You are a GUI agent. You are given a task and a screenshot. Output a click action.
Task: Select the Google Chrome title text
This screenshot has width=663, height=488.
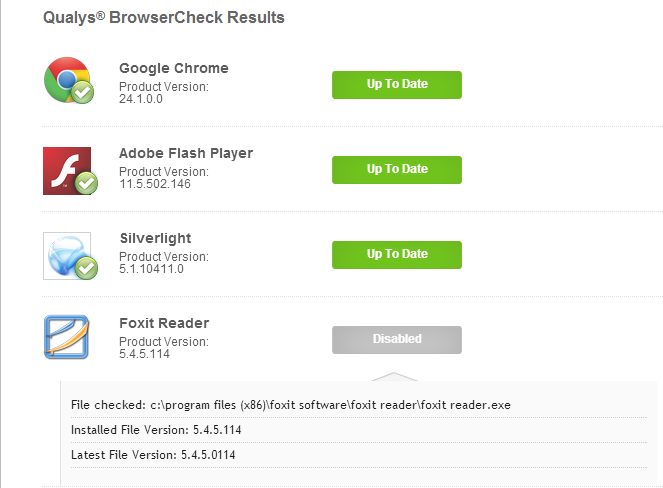tap(173, 68)
